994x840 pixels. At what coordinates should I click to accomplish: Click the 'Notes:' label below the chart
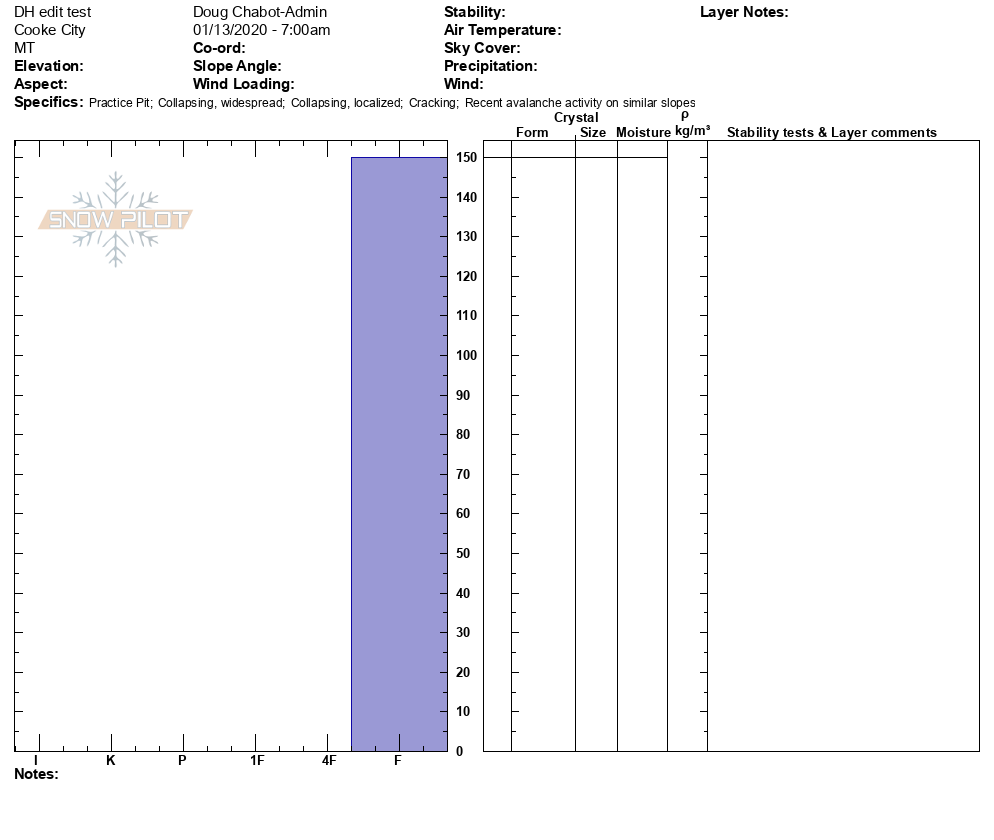(36, 774)
